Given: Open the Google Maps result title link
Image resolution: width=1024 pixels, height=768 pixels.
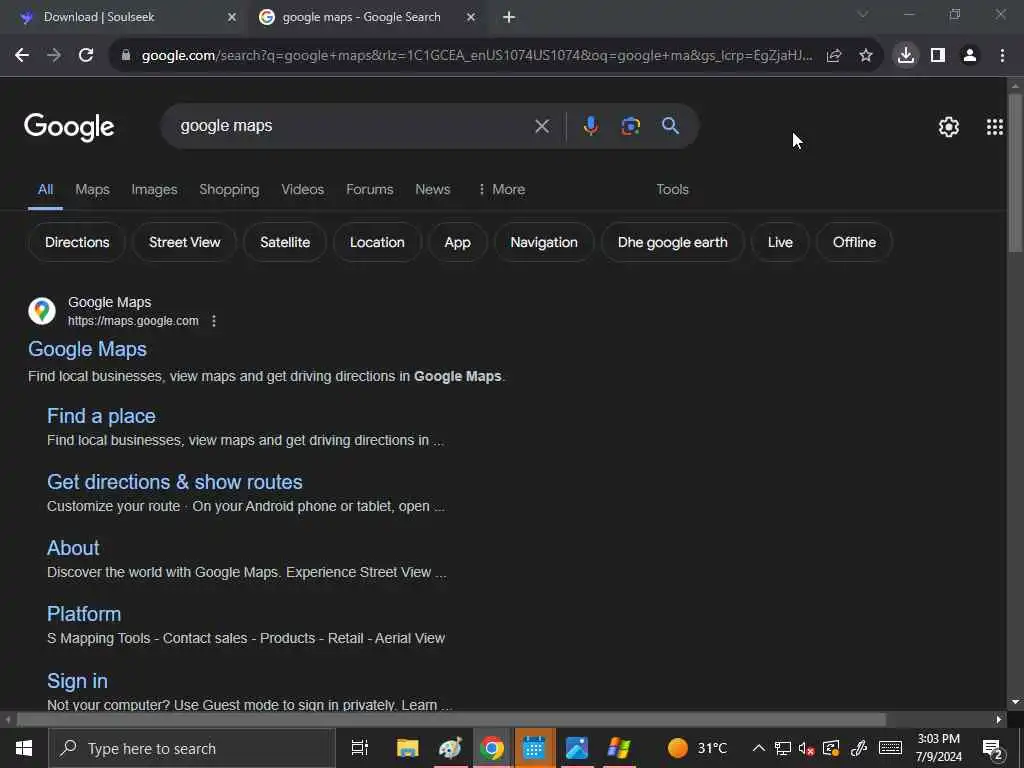Looking at the screenshot, I should click(88, 349).
